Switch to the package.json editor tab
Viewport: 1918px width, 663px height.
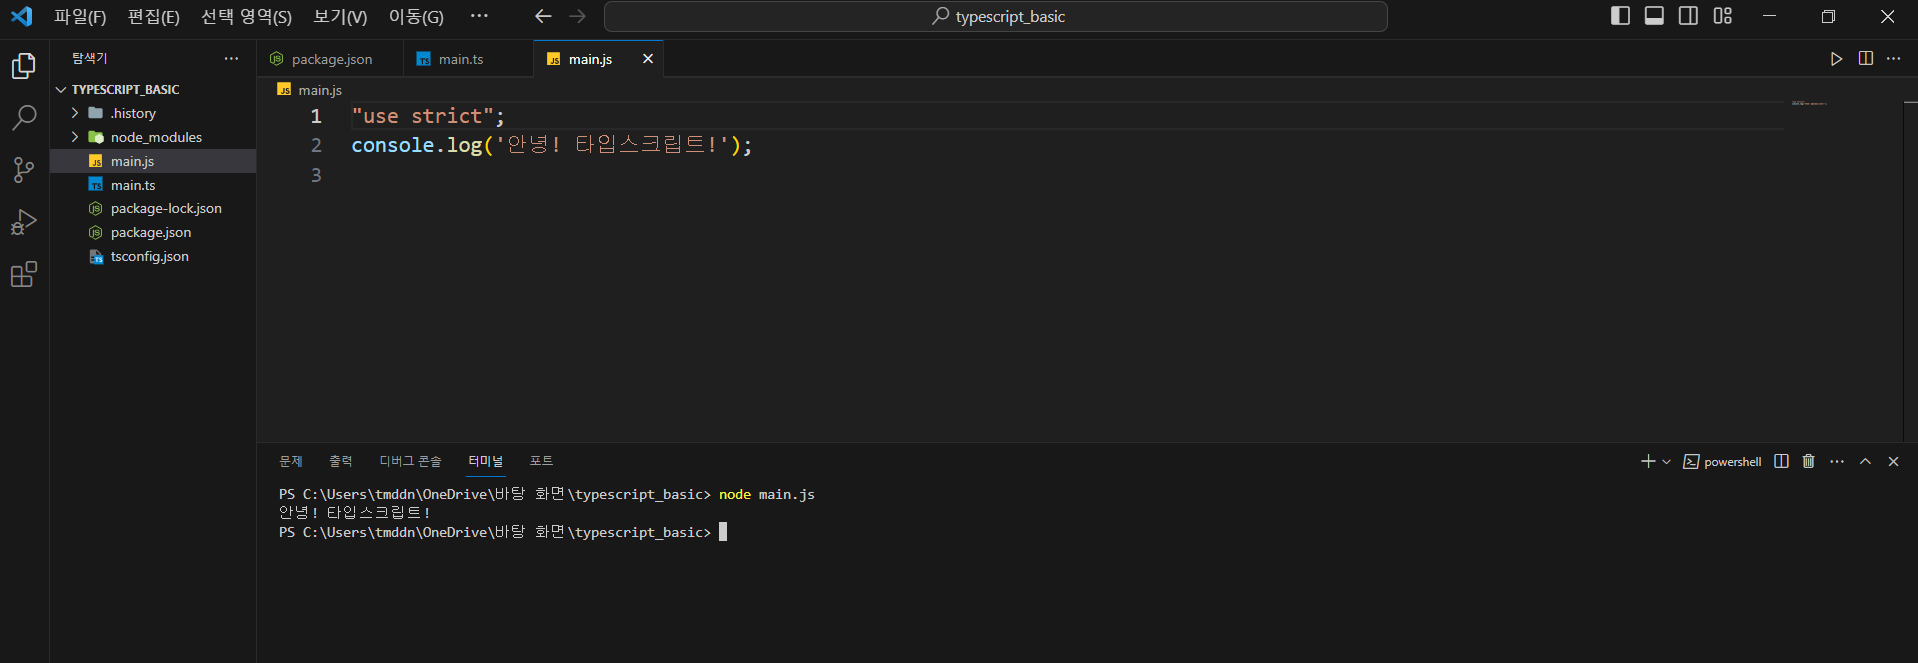point(330,59)
